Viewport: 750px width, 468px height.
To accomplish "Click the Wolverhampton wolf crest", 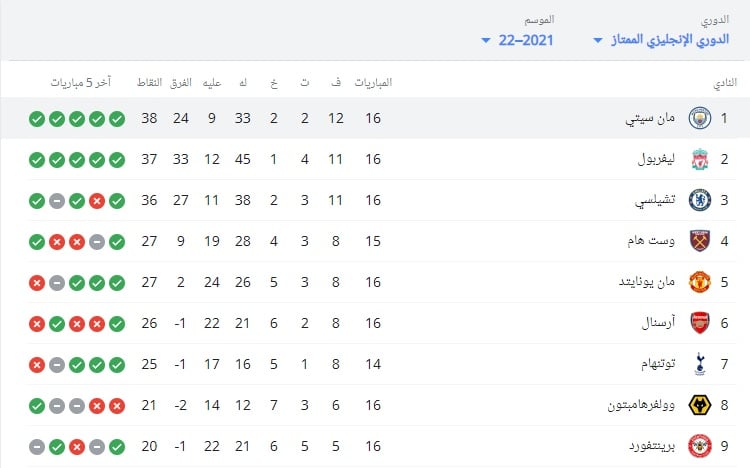I will 700,405.
